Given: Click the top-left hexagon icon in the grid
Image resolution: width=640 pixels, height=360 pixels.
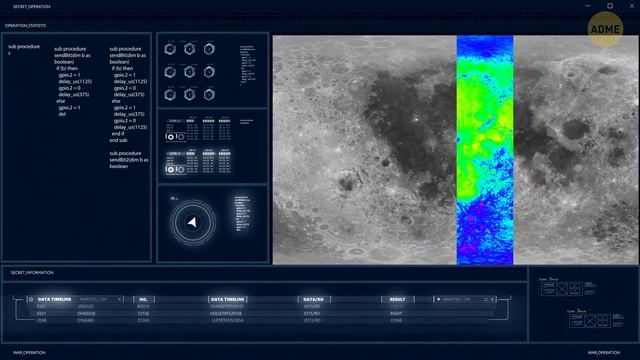Looking at the screenshot, I should [x=170, y=49].
